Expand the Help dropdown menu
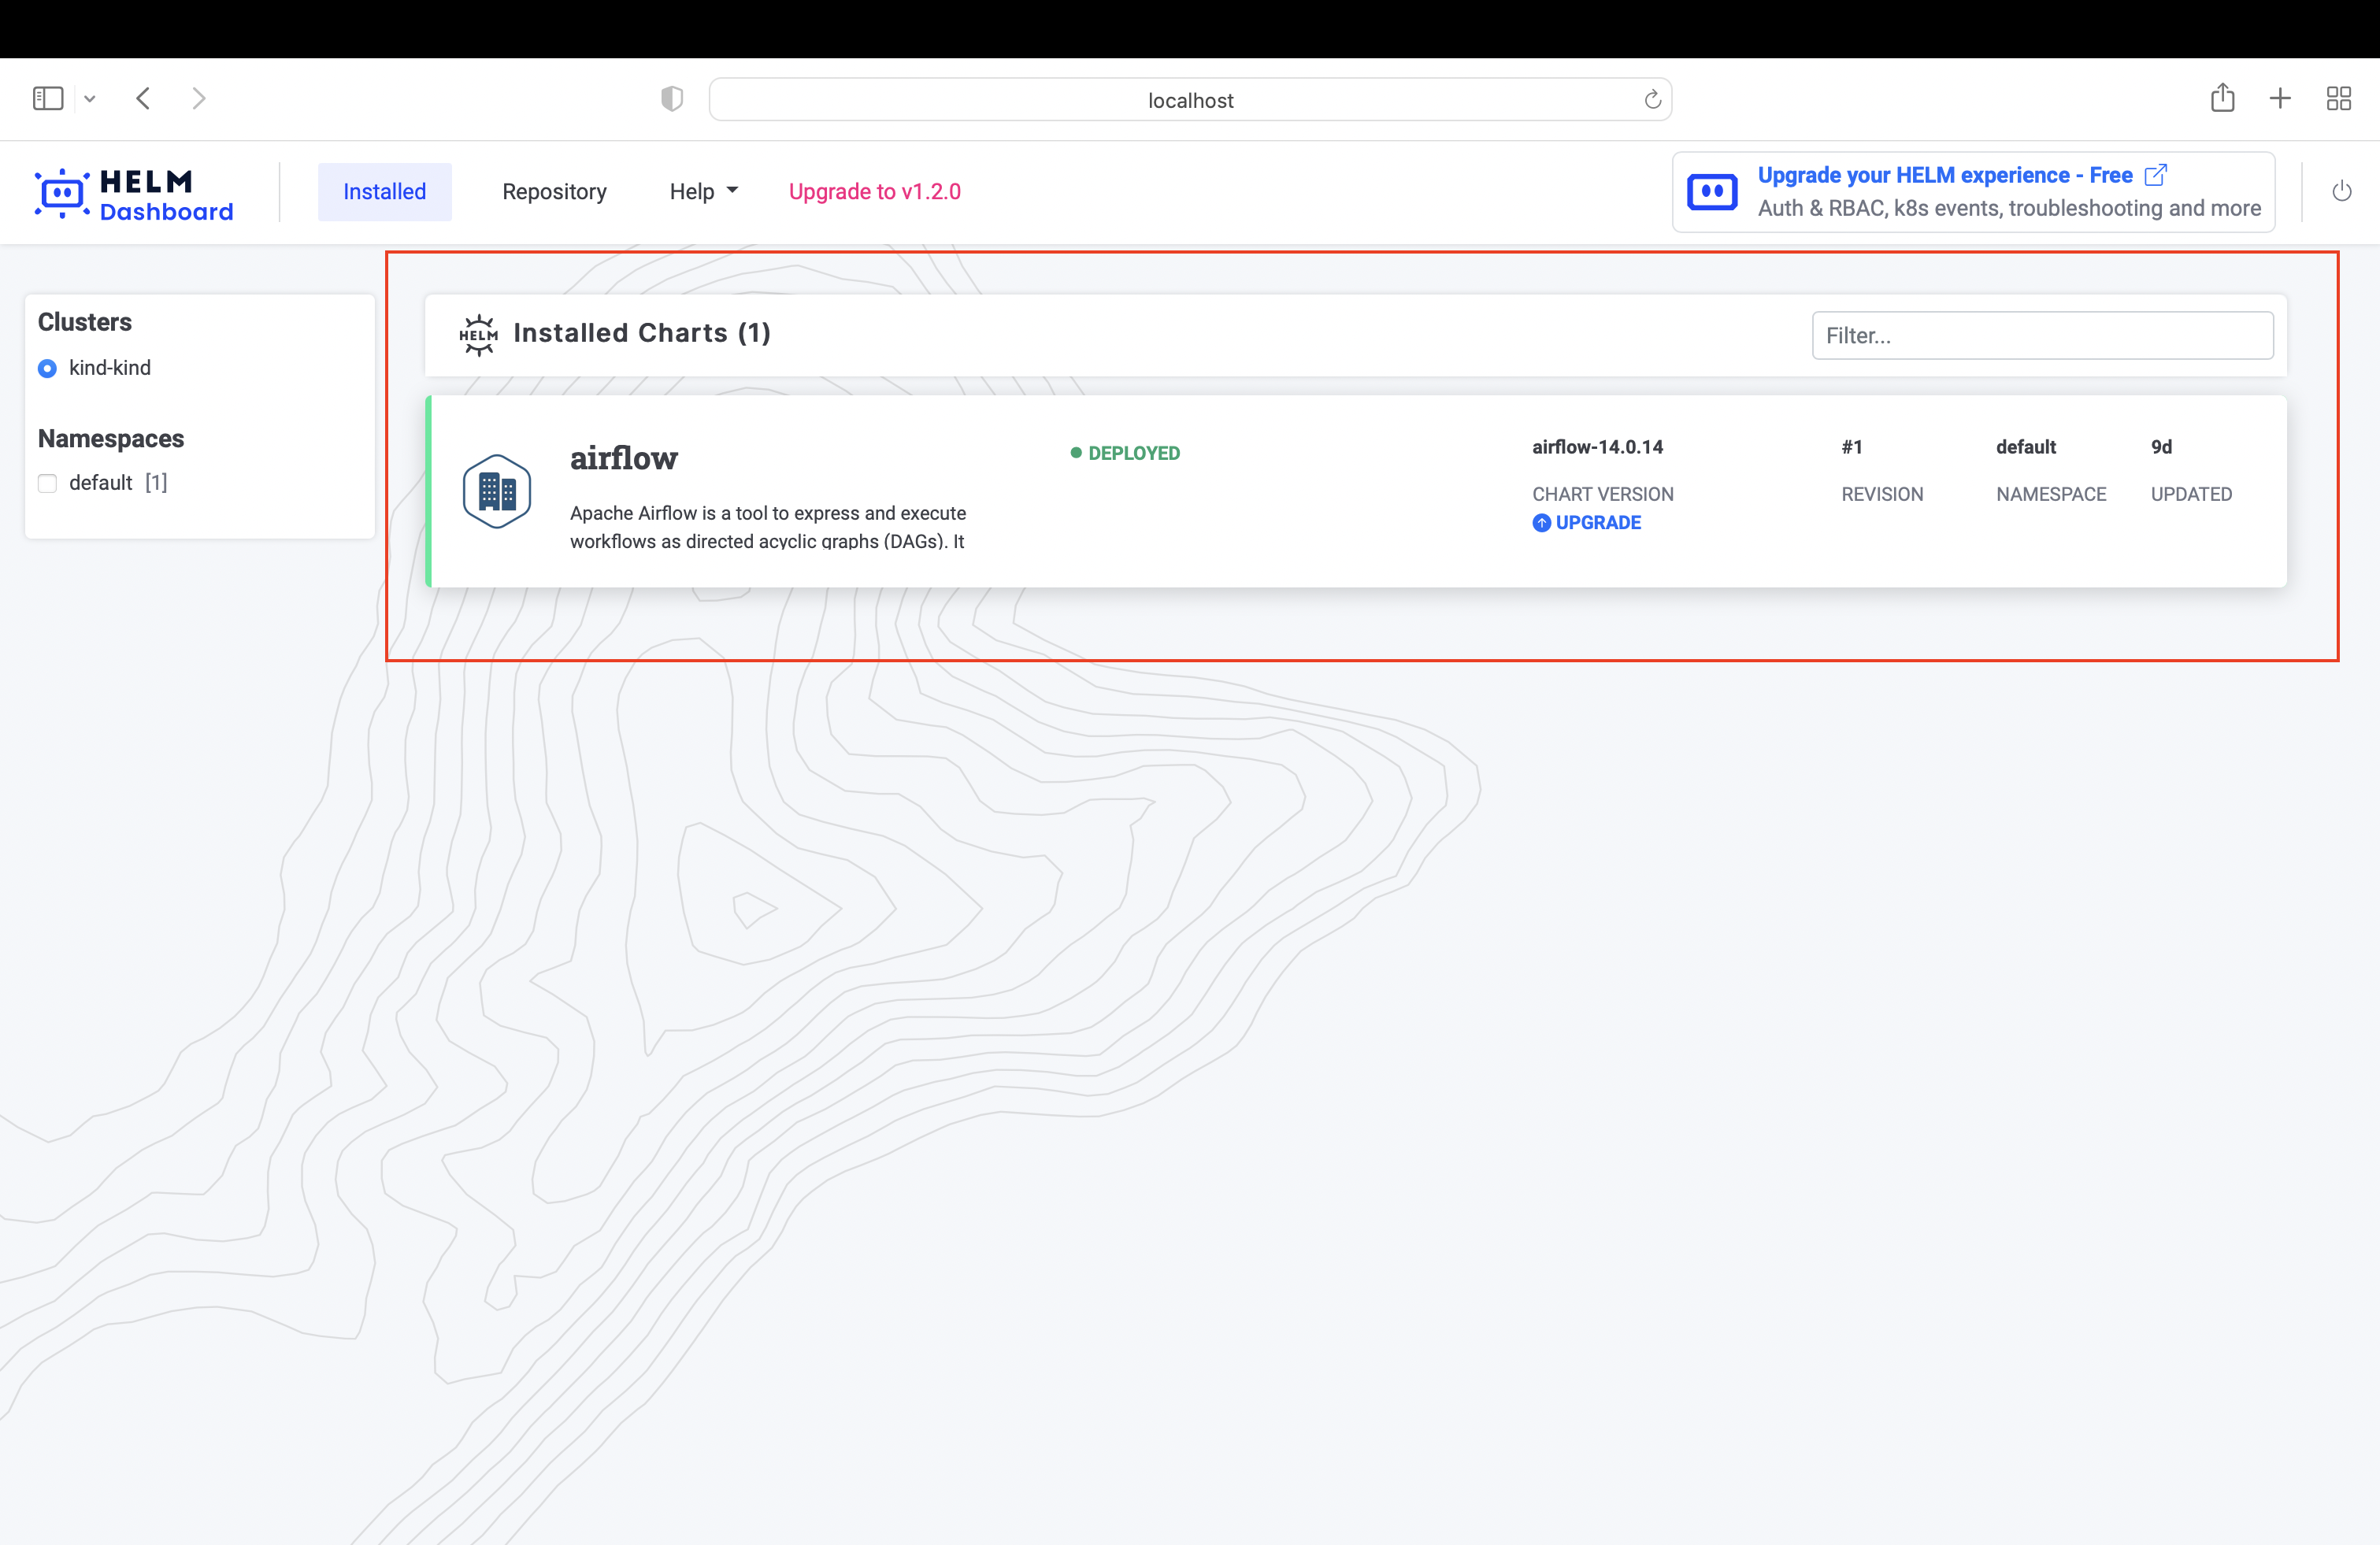The height and width of the screenshot is (1545, 2380). click(x=703, y=191)
